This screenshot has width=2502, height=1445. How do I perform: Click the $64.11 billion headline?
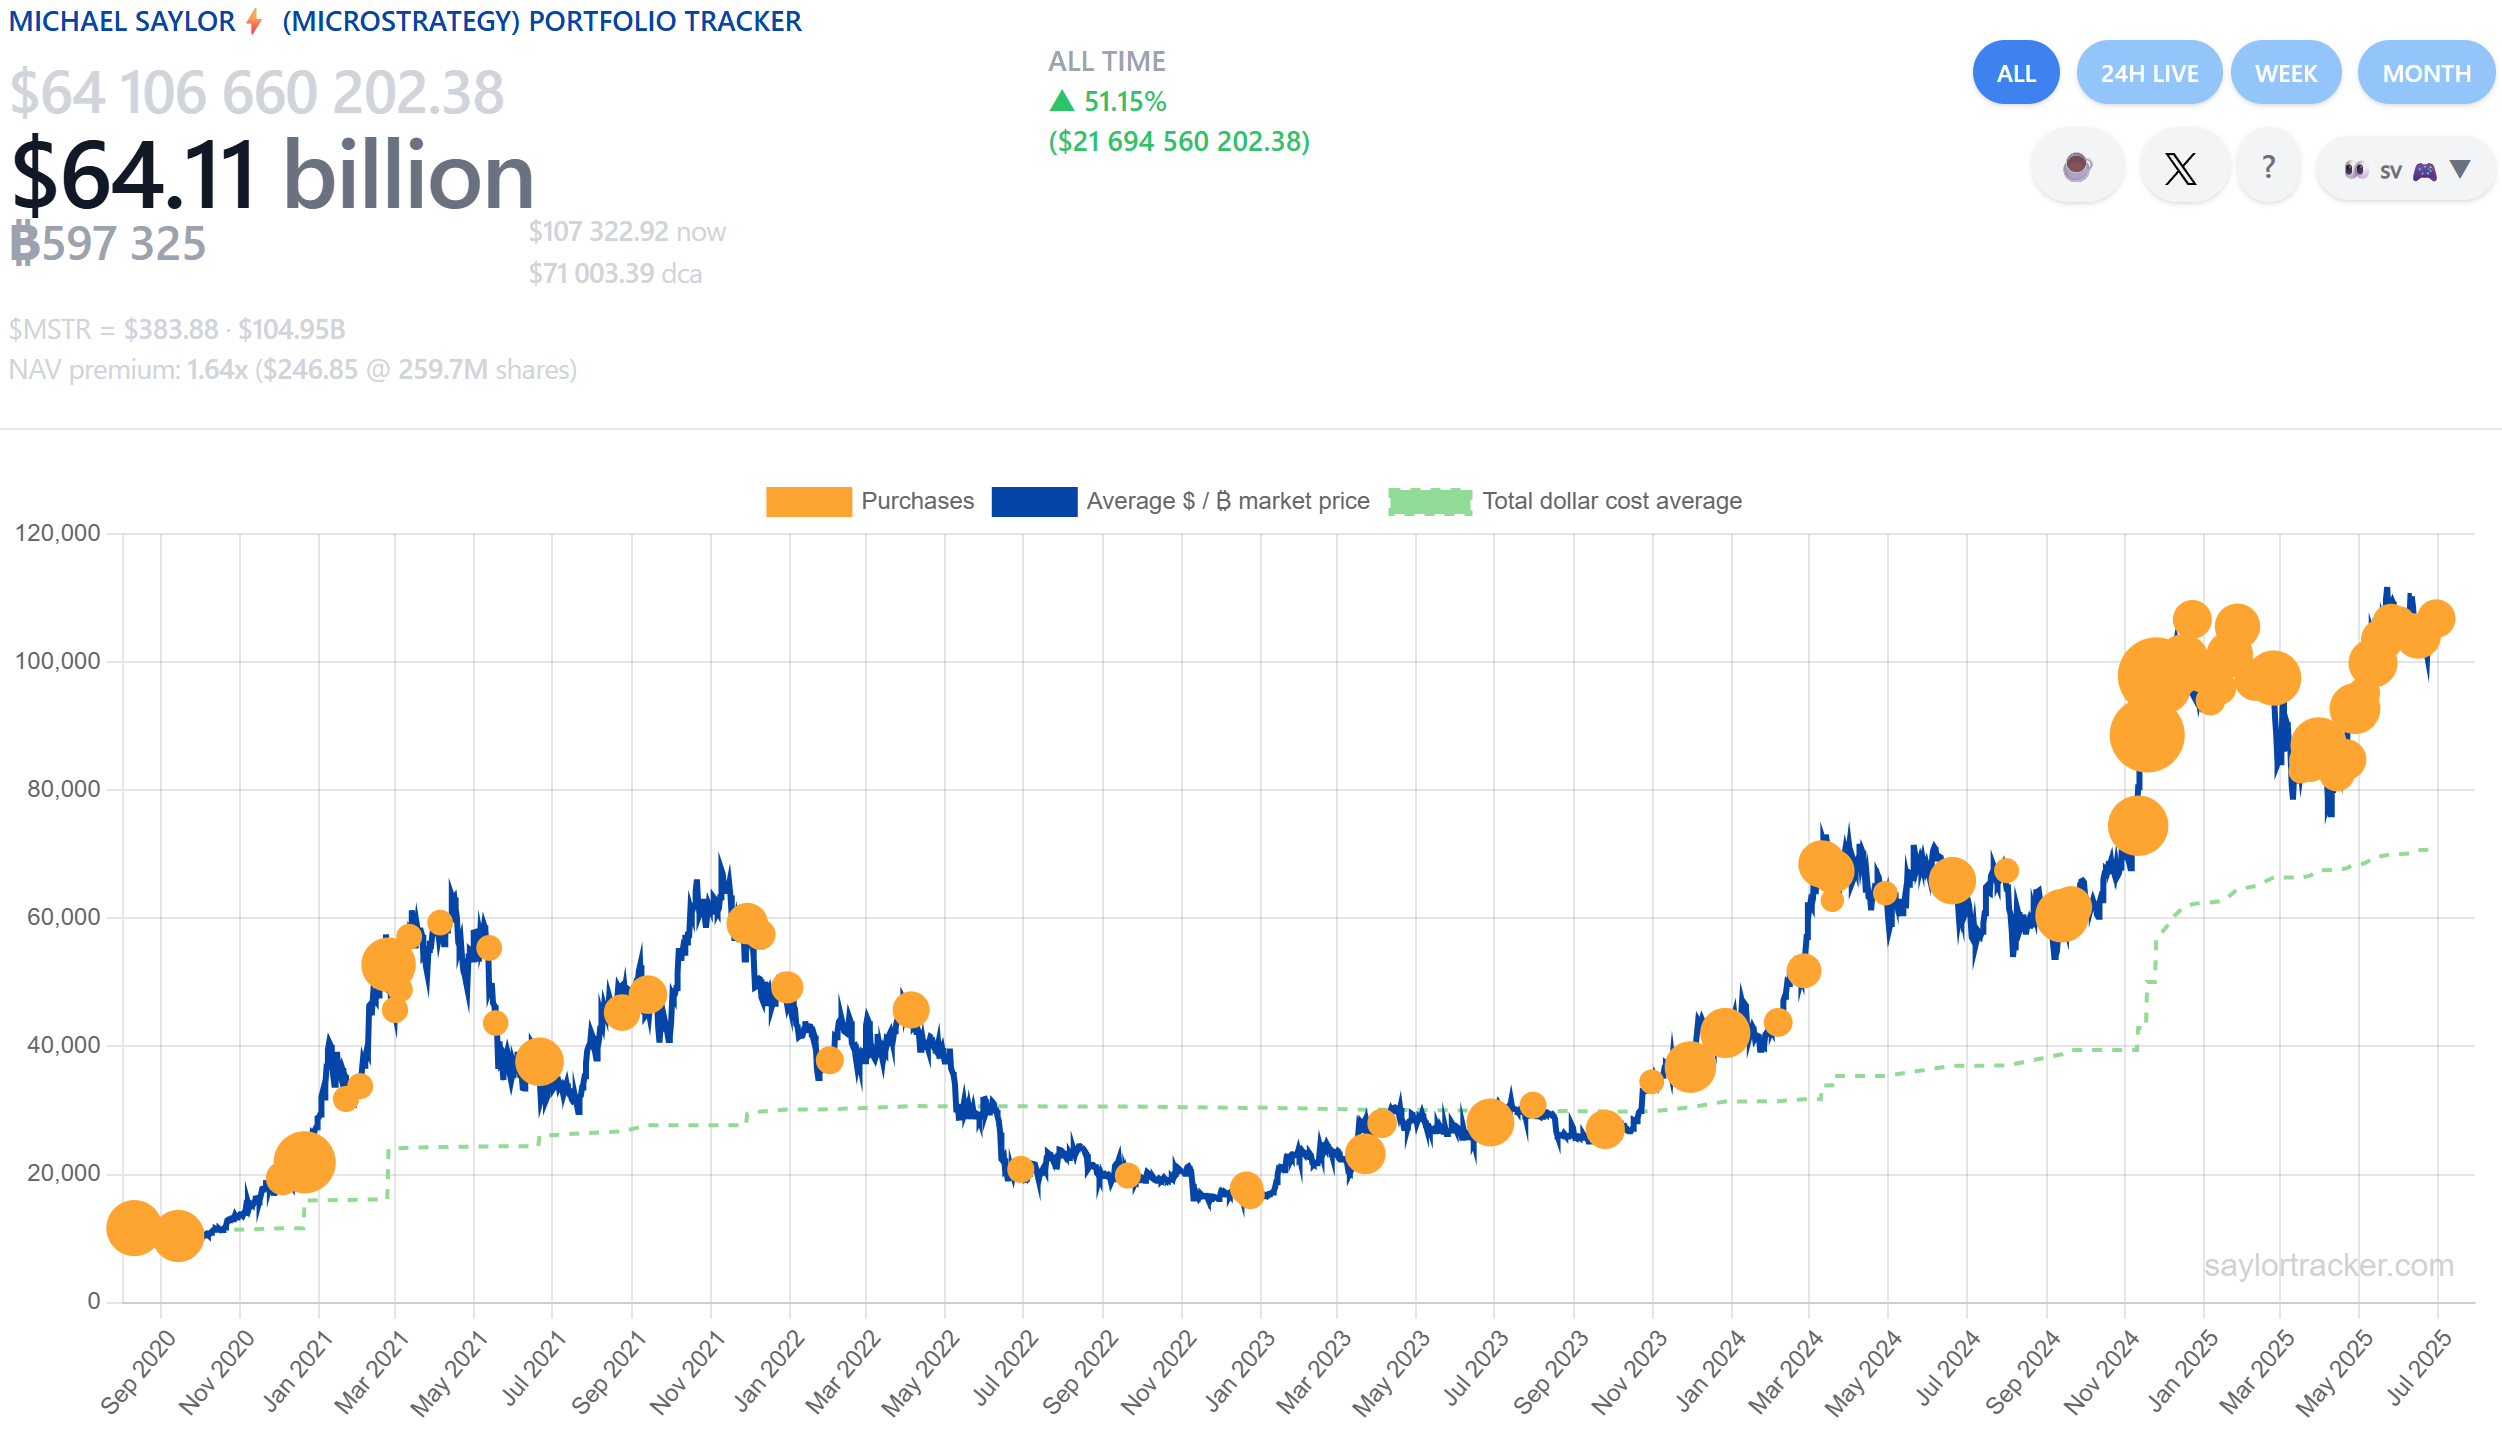(272, 175)
